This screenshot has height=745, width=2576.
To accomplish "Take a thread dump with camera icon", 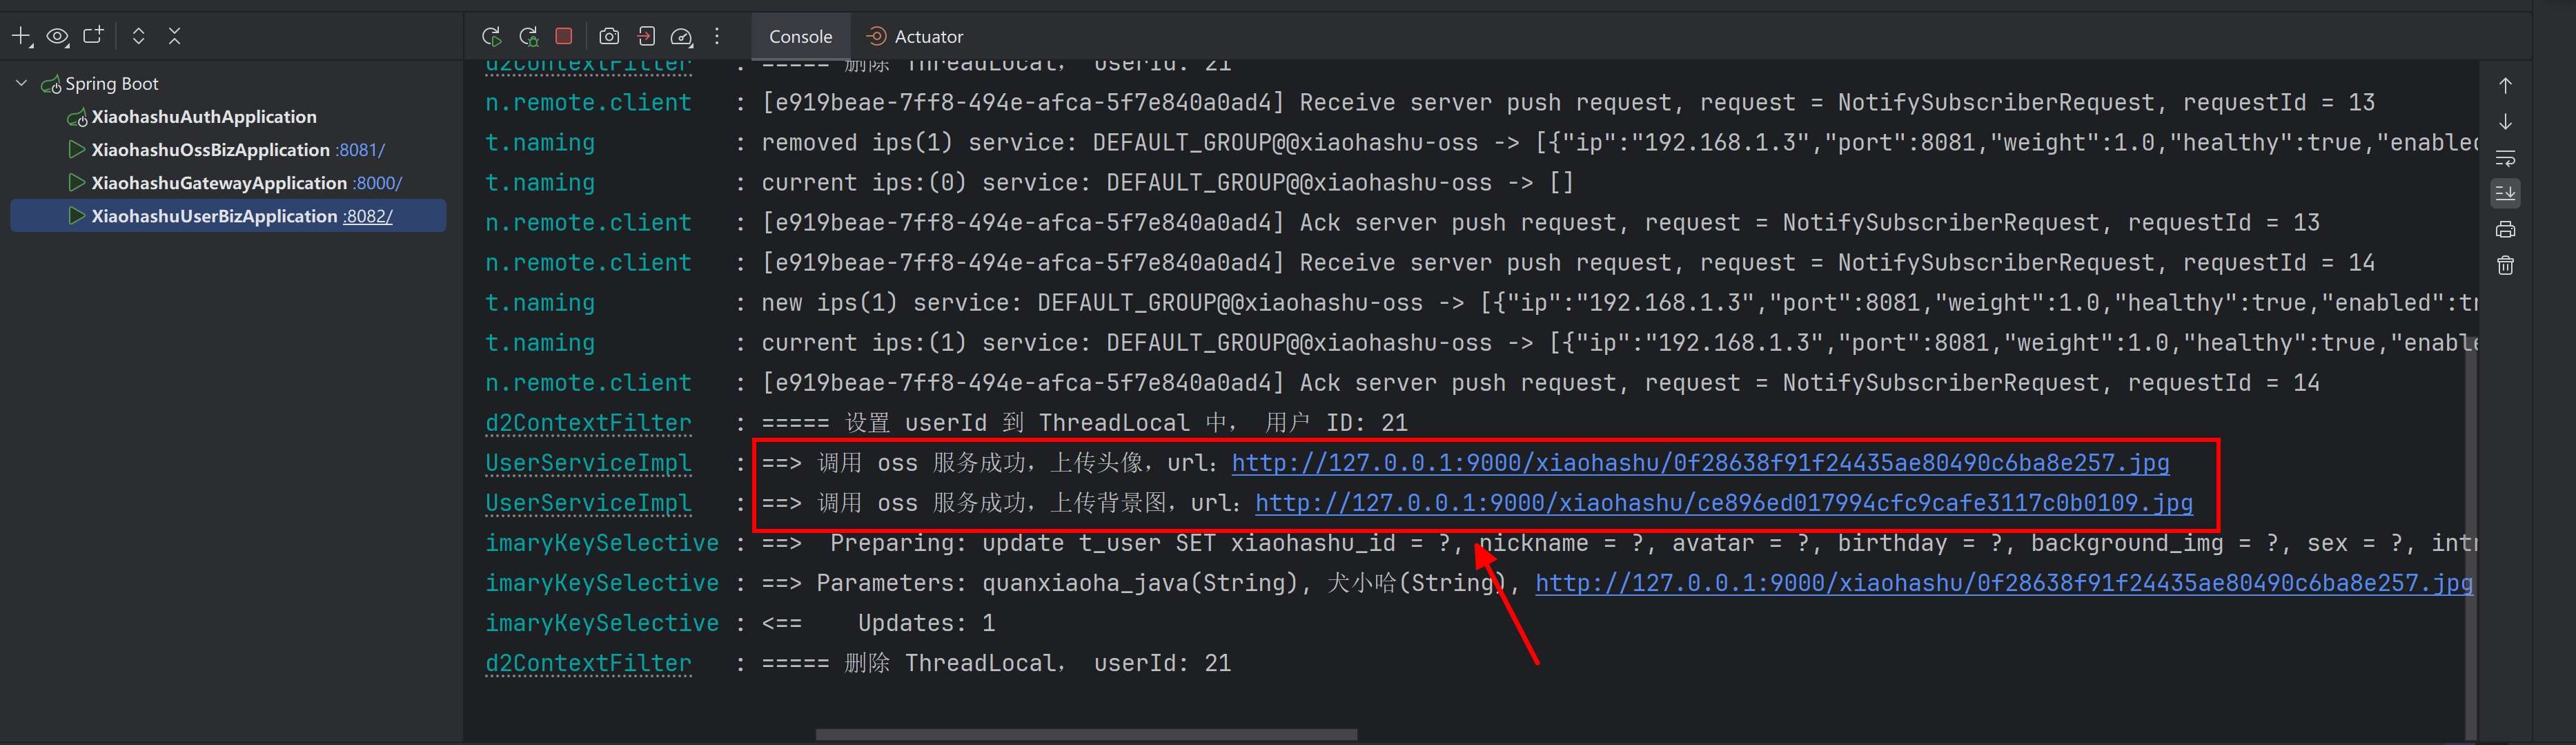I will [609, 37].
